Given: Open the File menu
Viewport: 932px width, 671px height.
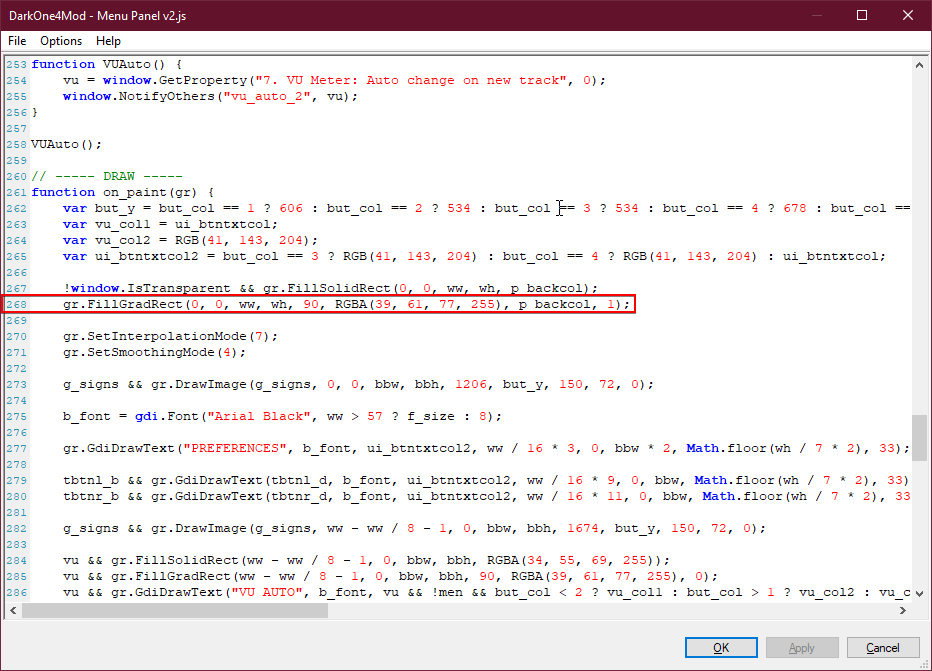Looking at the screenshot, I should point(17,41).
